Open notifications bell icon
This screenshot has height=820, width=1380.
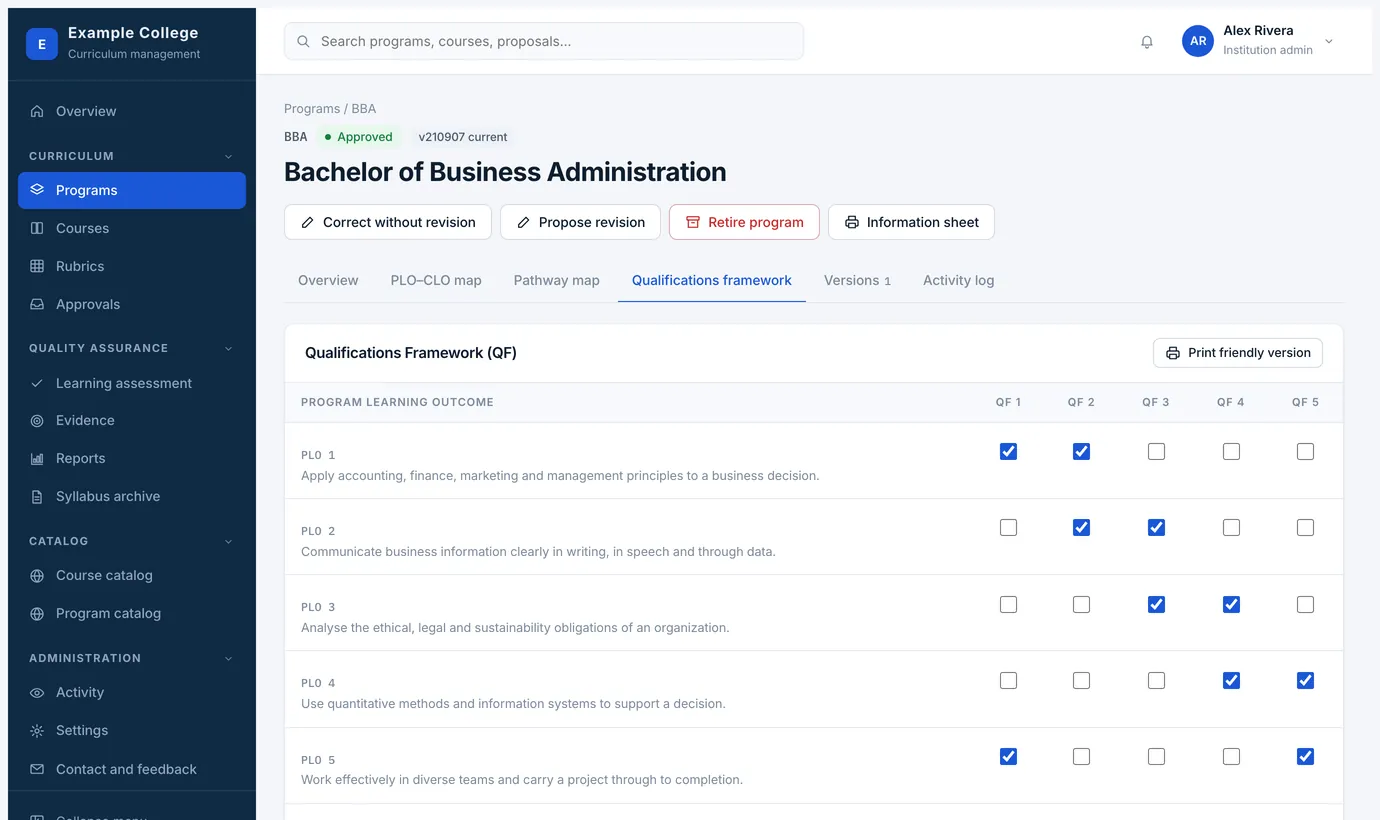coord(1147,42)
